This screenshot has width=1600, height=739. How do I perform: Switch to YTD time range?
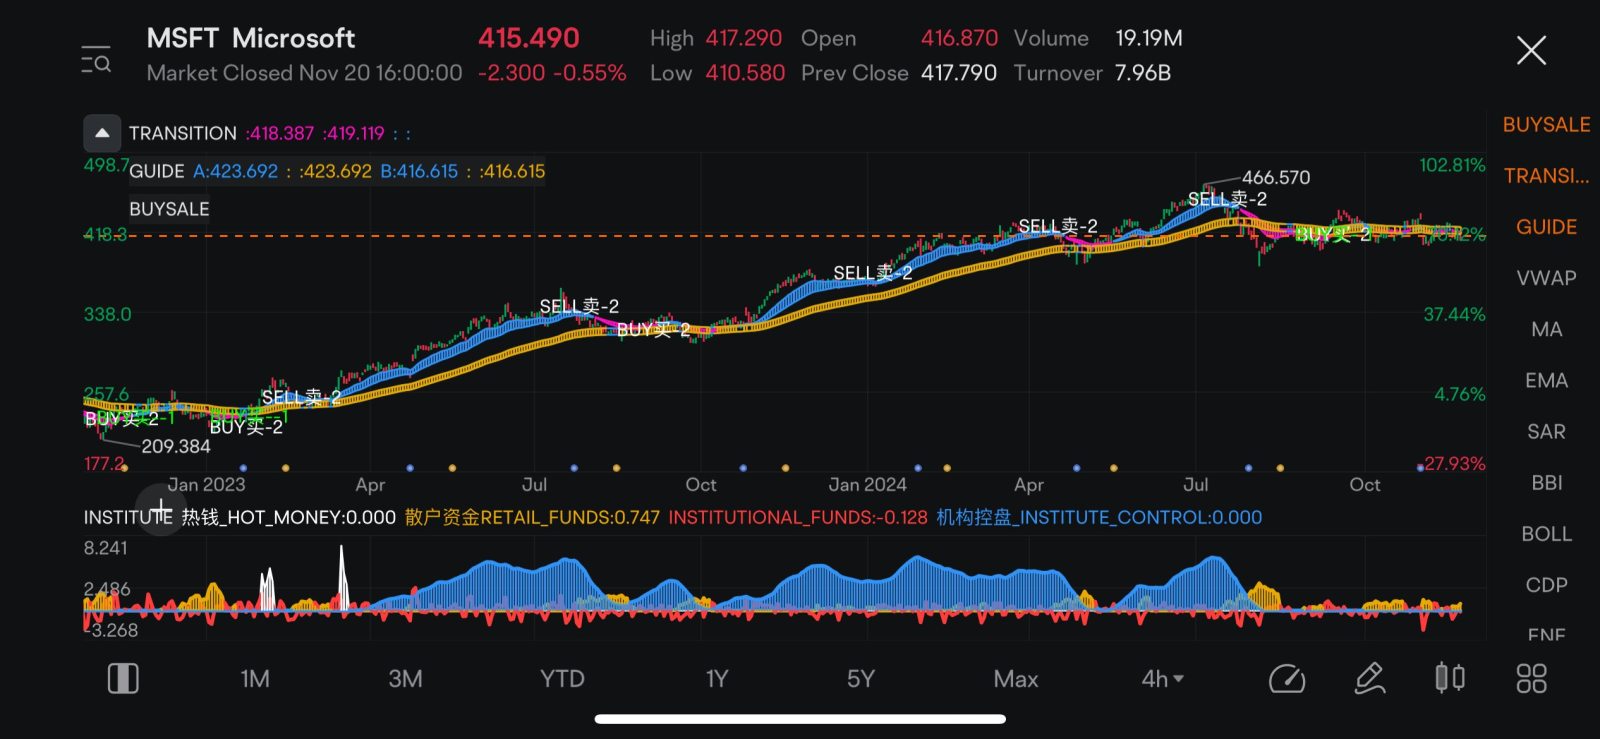point(562,679)
